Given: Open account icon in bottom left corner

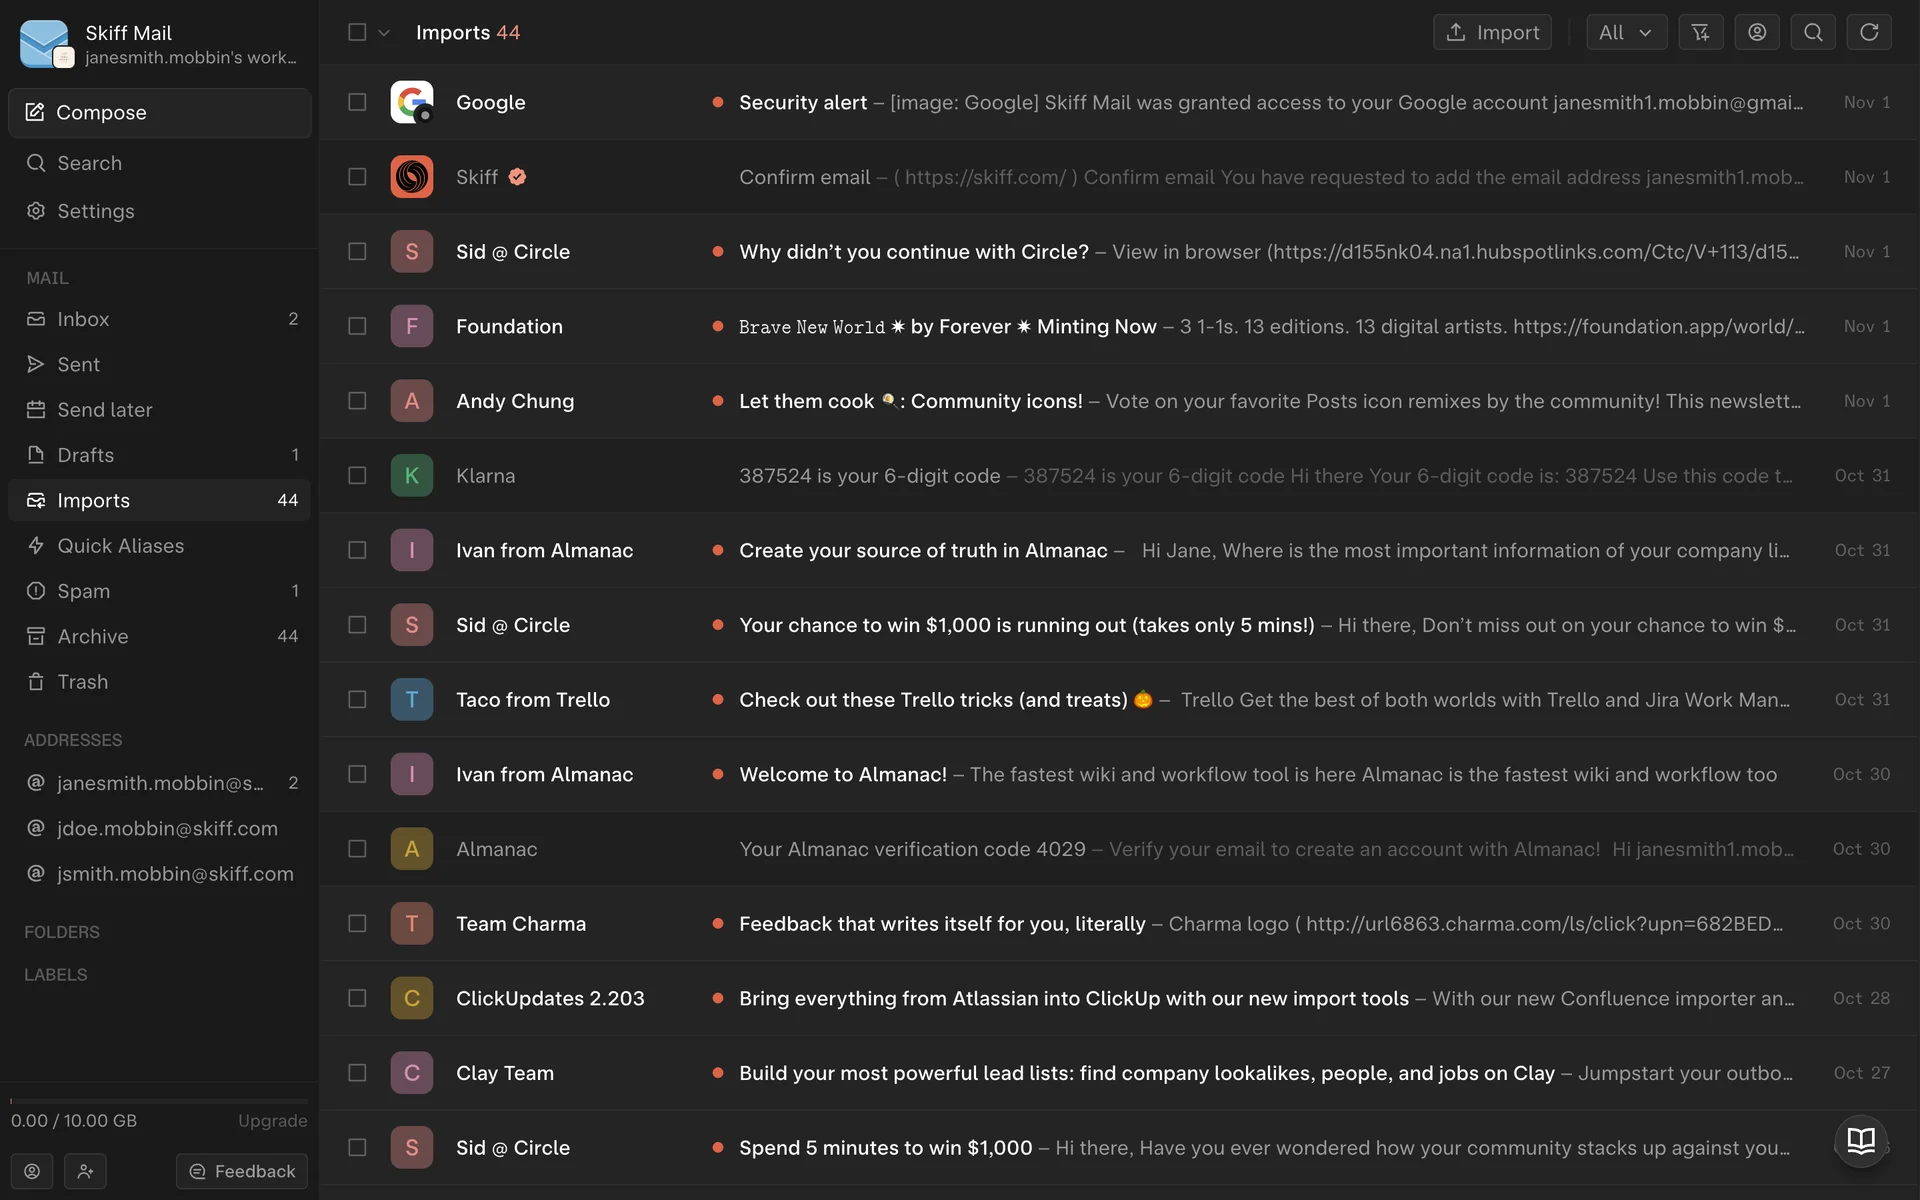Looking at the screenshot, I should coord(32,1171).
